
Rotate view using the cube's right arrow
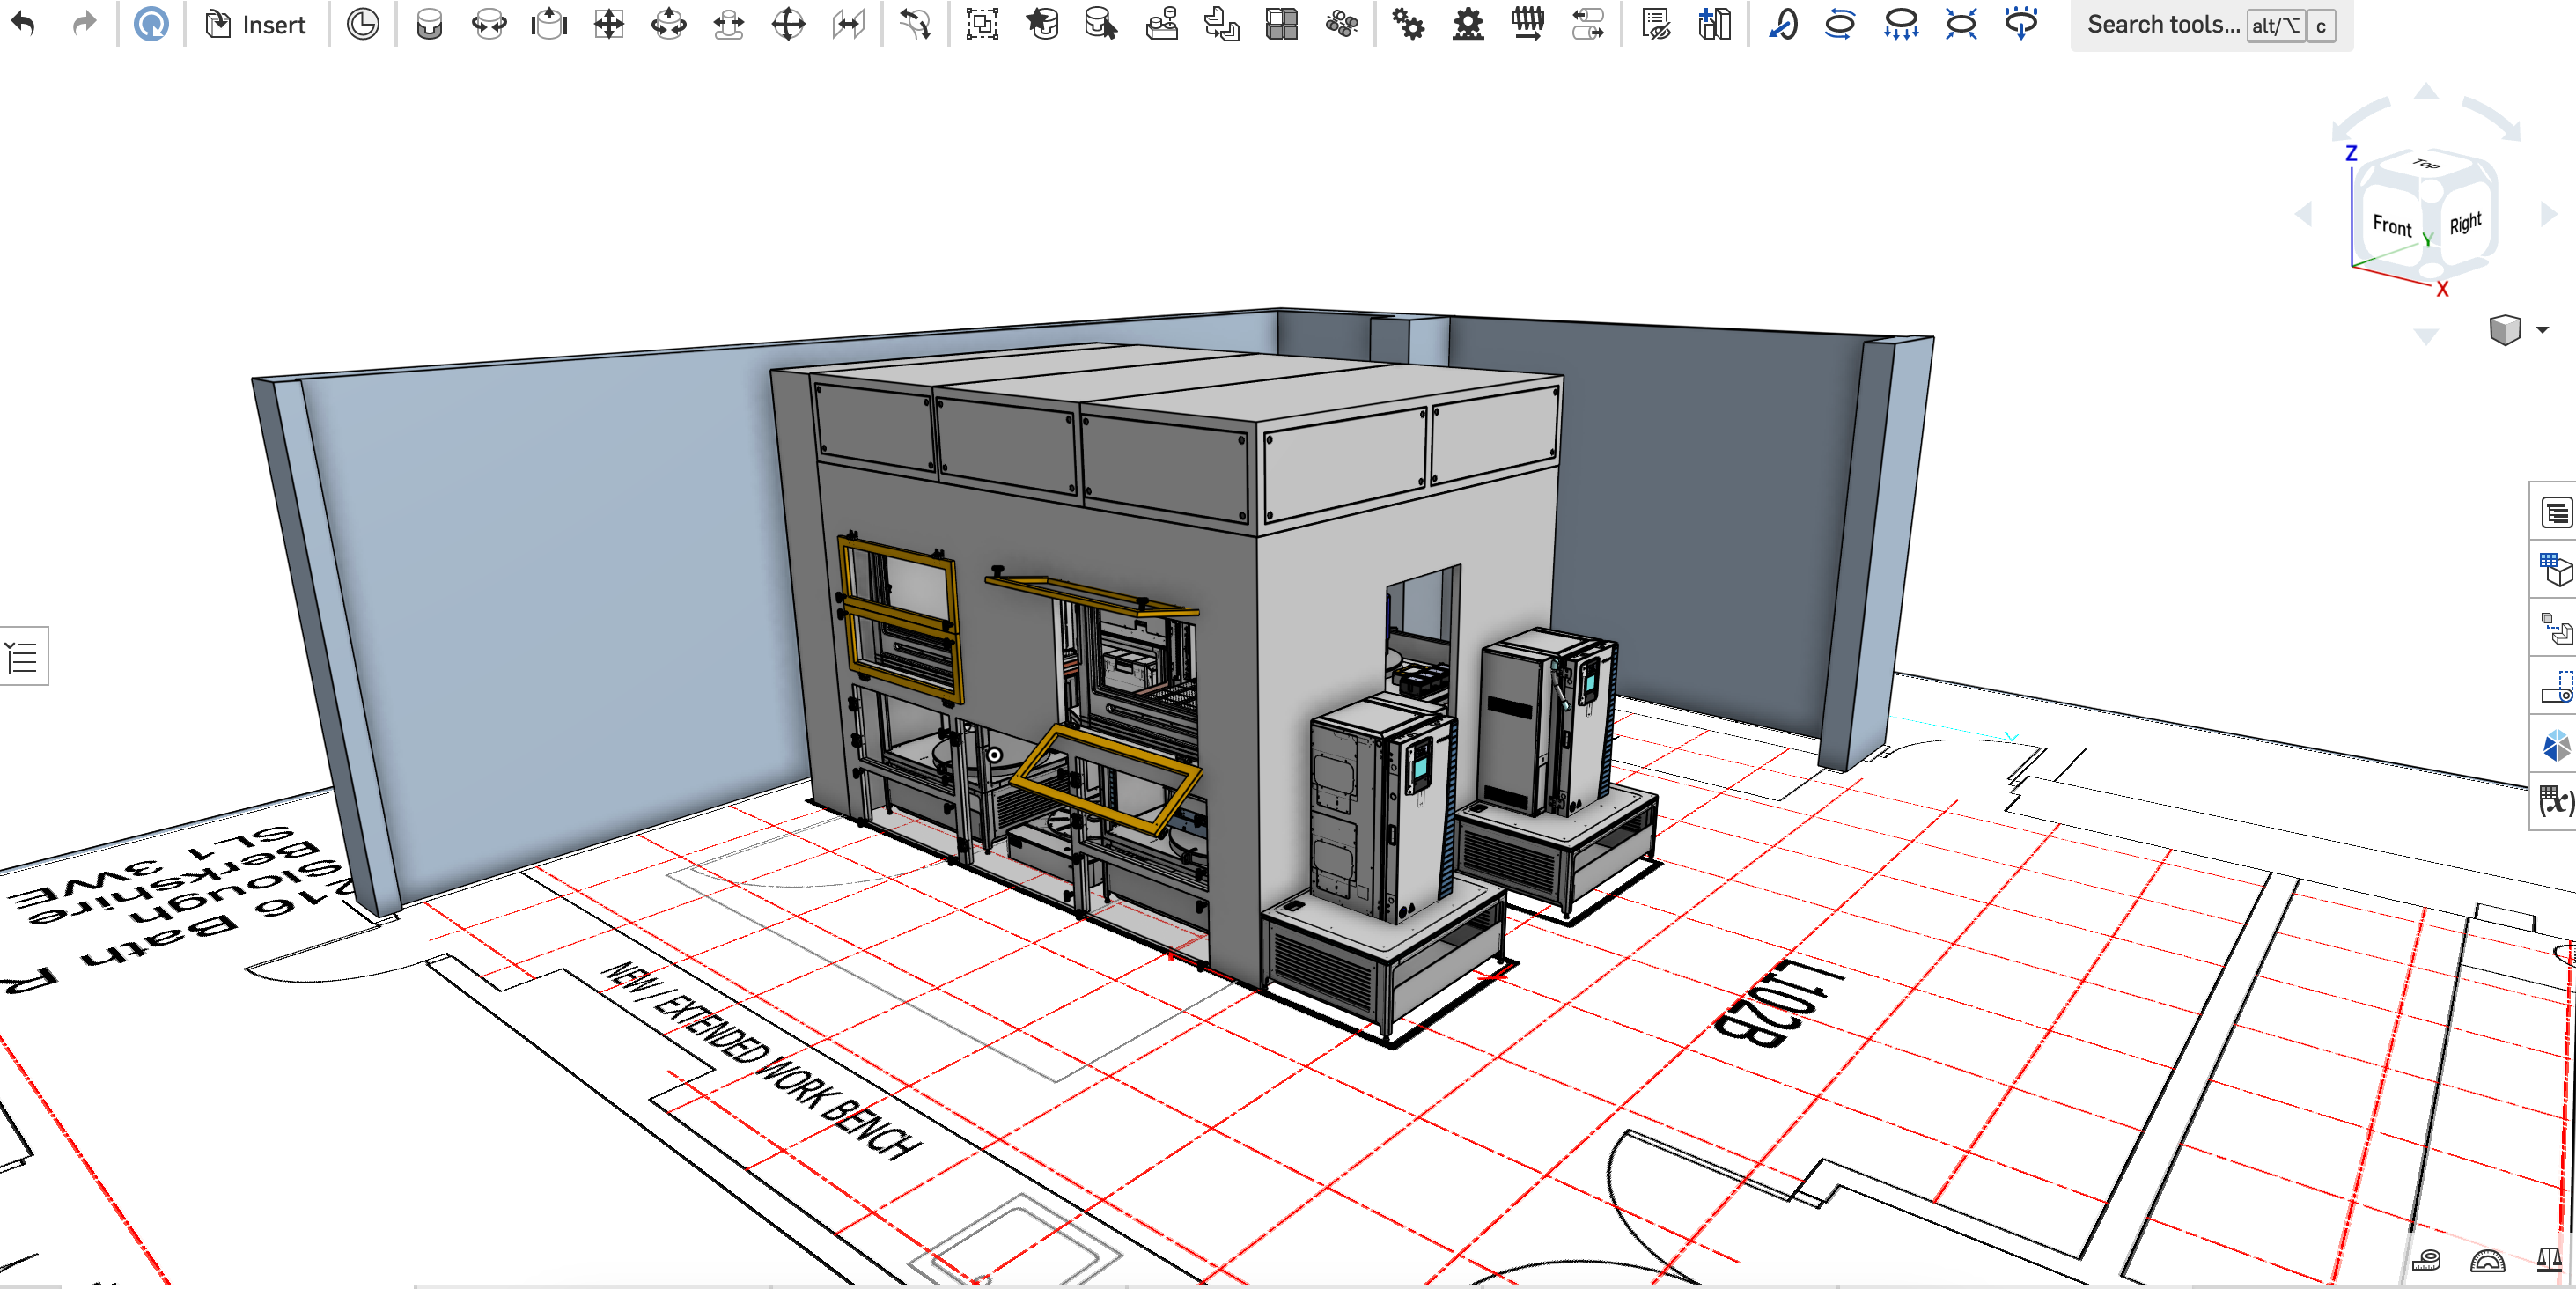[x=2548, y=213]
